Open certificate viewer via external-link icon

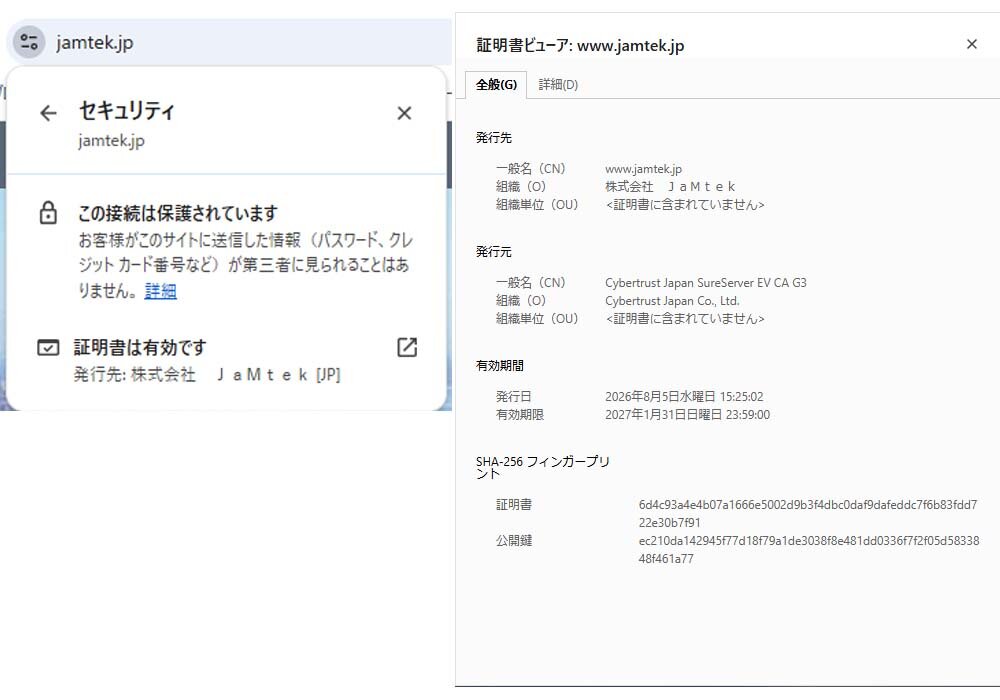[407, 347]
